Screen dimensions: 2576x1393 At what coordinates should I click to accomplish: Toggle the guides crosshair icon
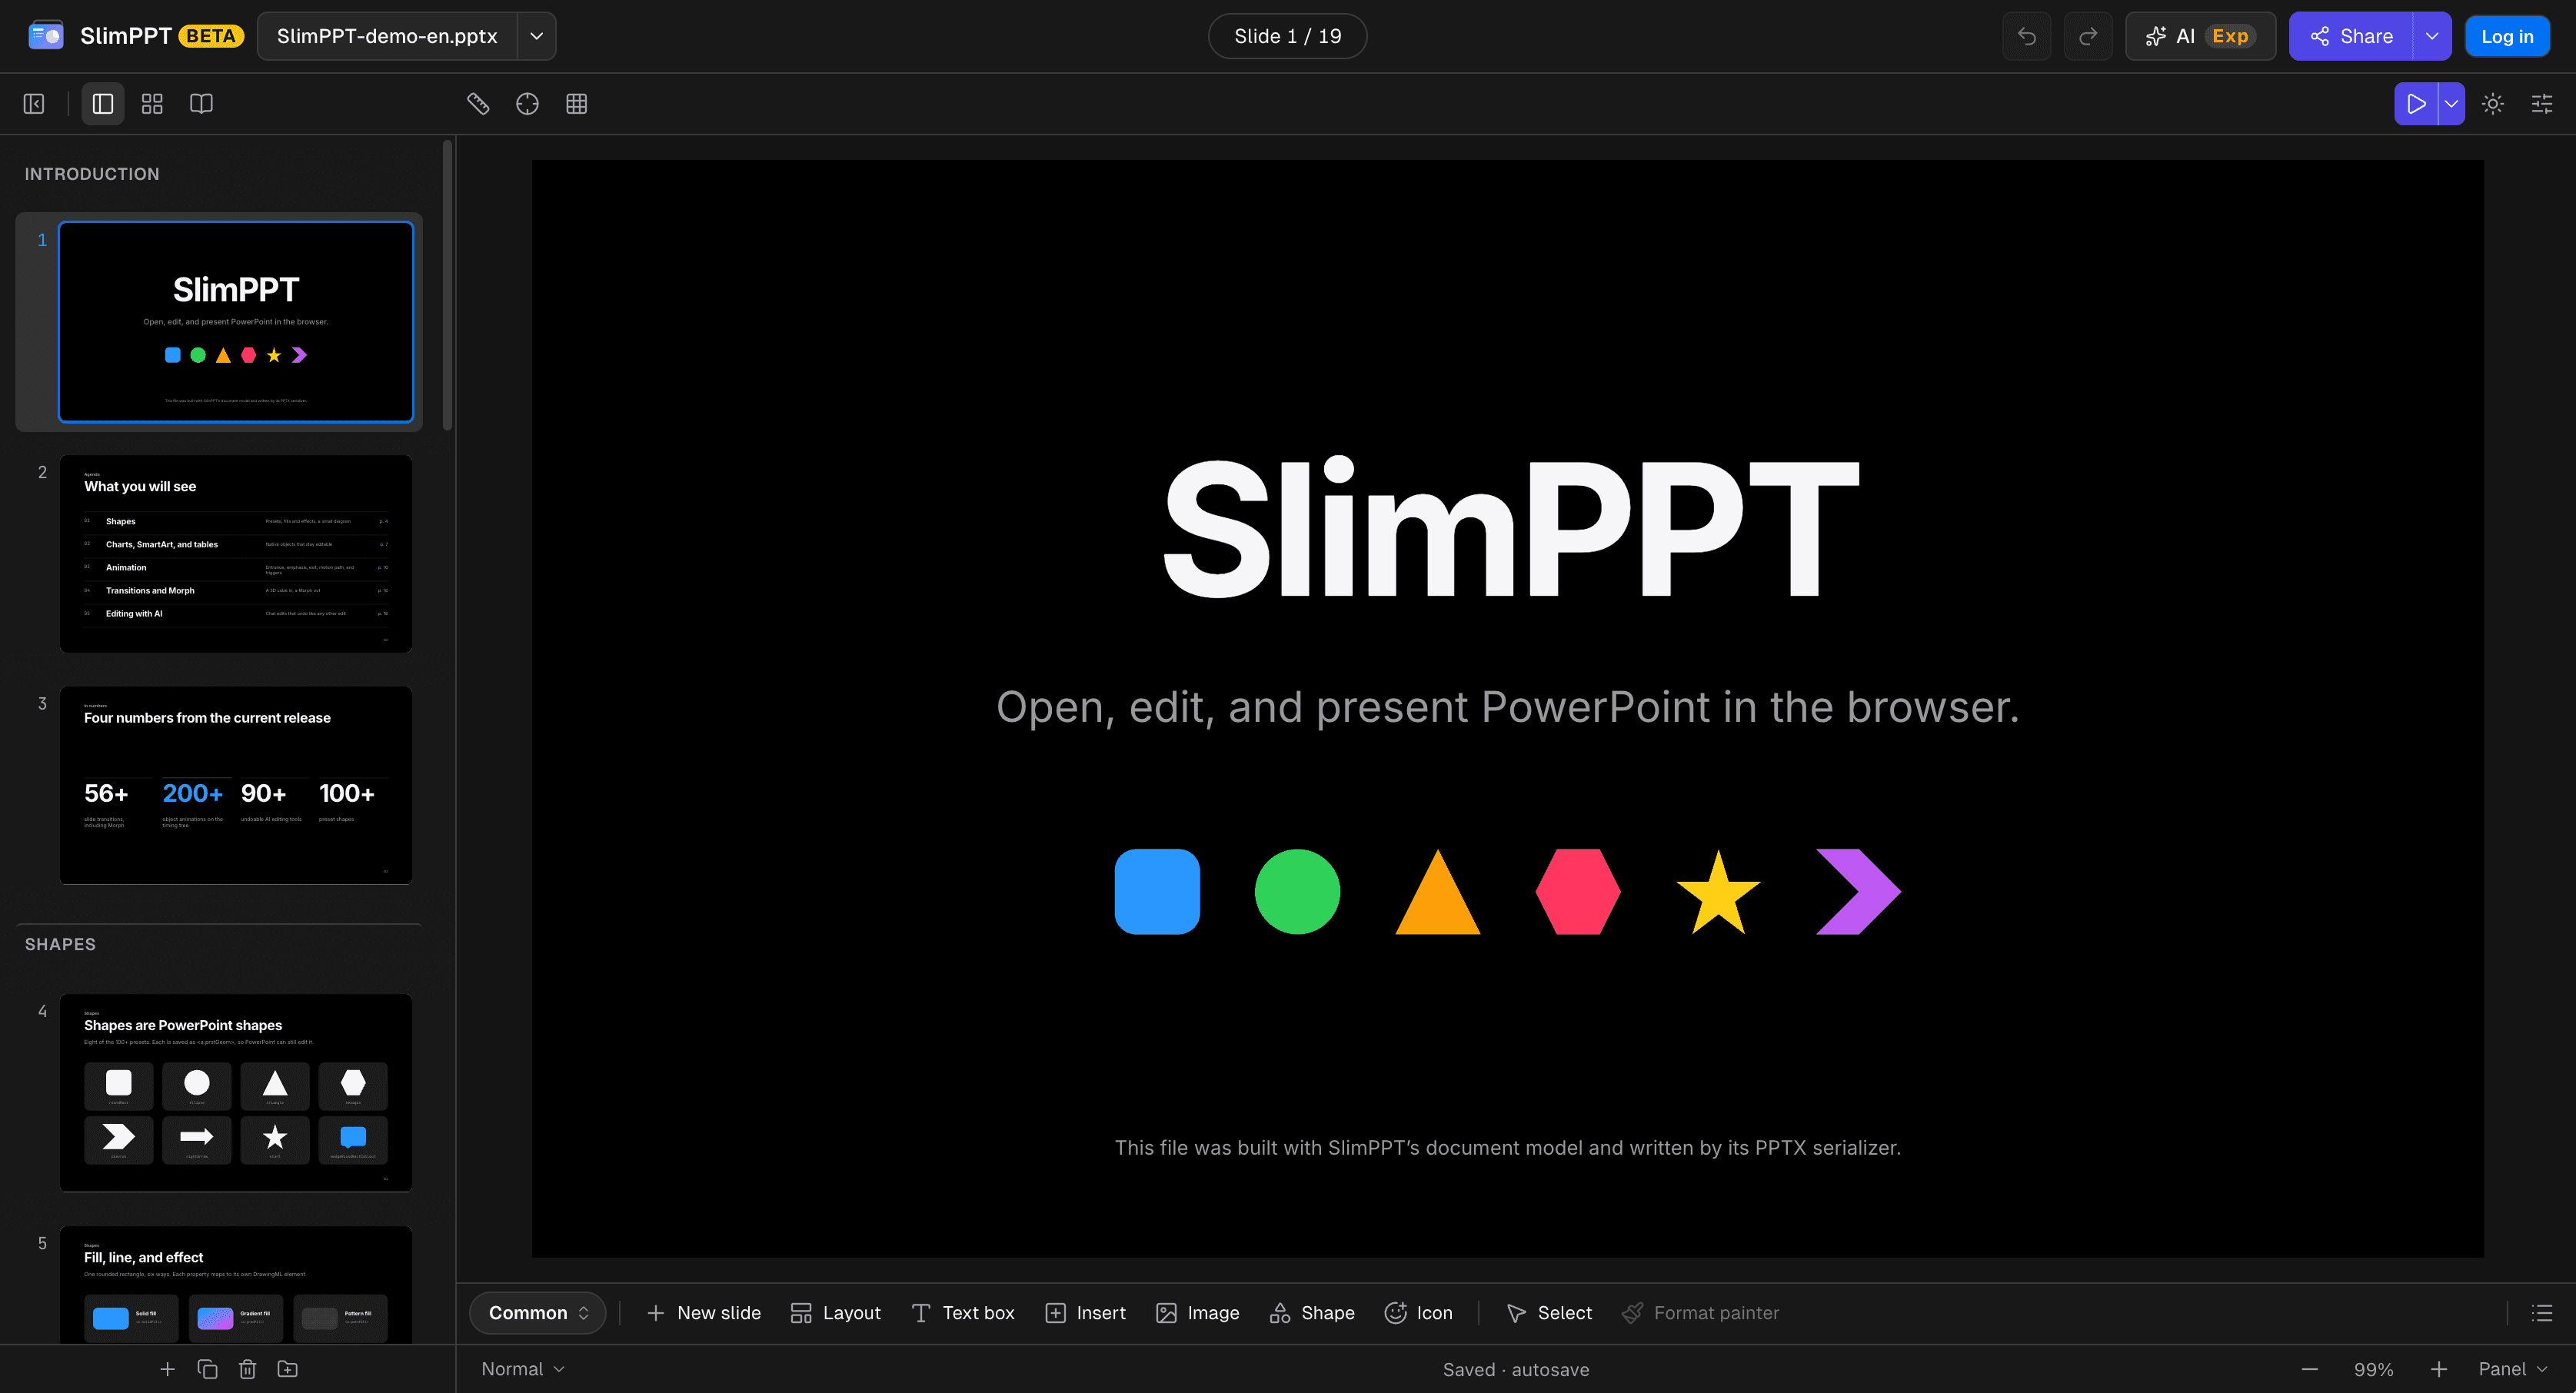click(x=527, y=104)
